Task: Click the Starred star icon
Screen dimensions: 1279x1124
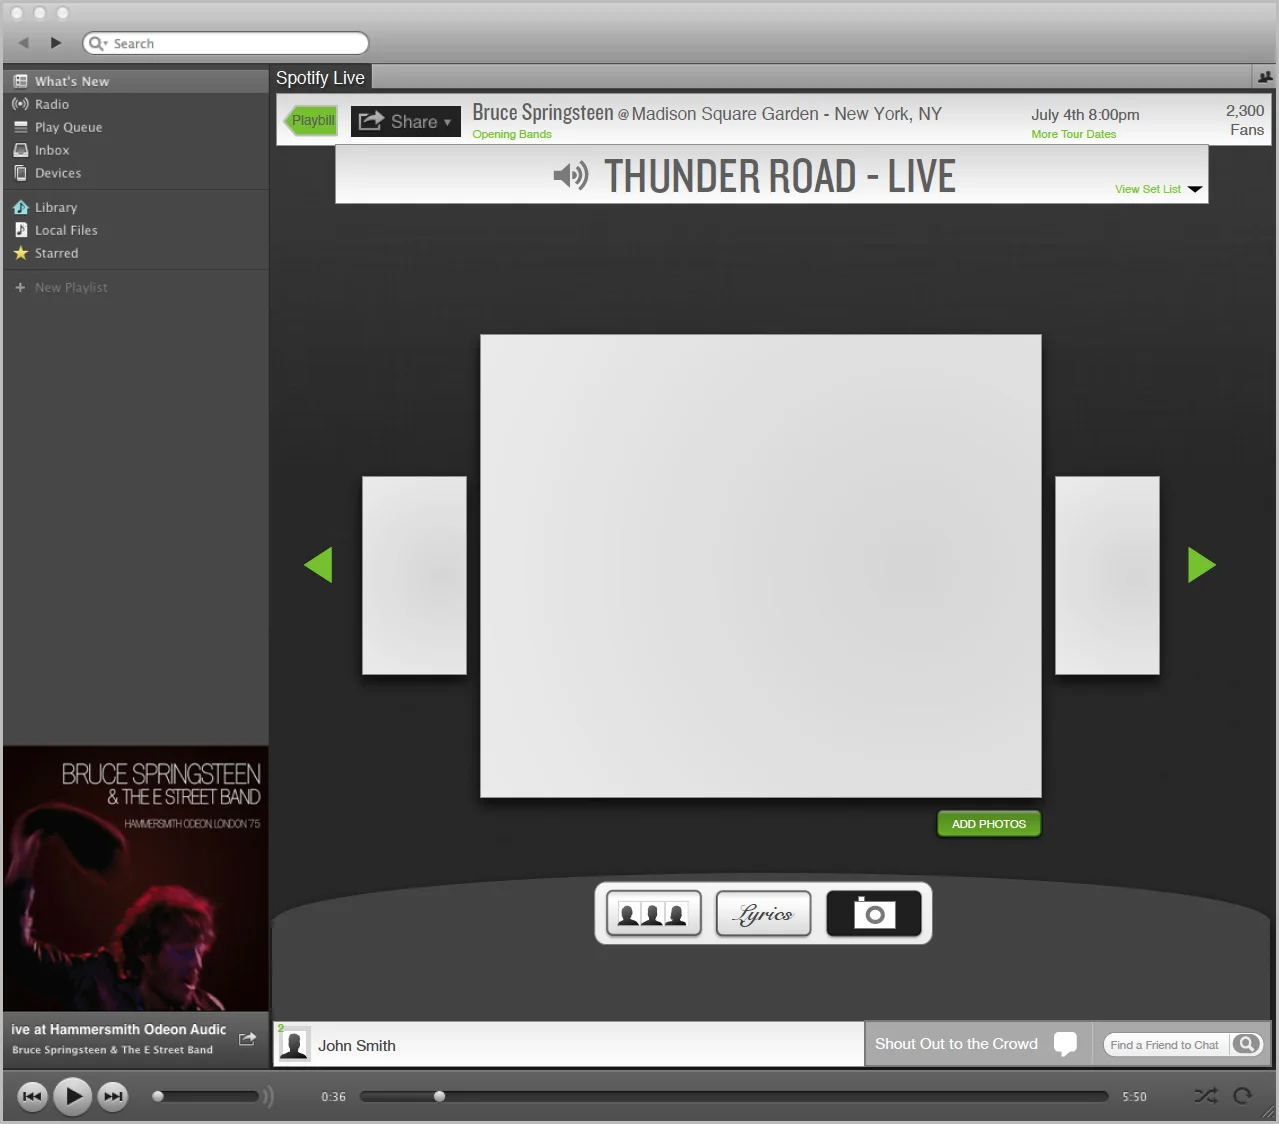Action: coord(20,253)
